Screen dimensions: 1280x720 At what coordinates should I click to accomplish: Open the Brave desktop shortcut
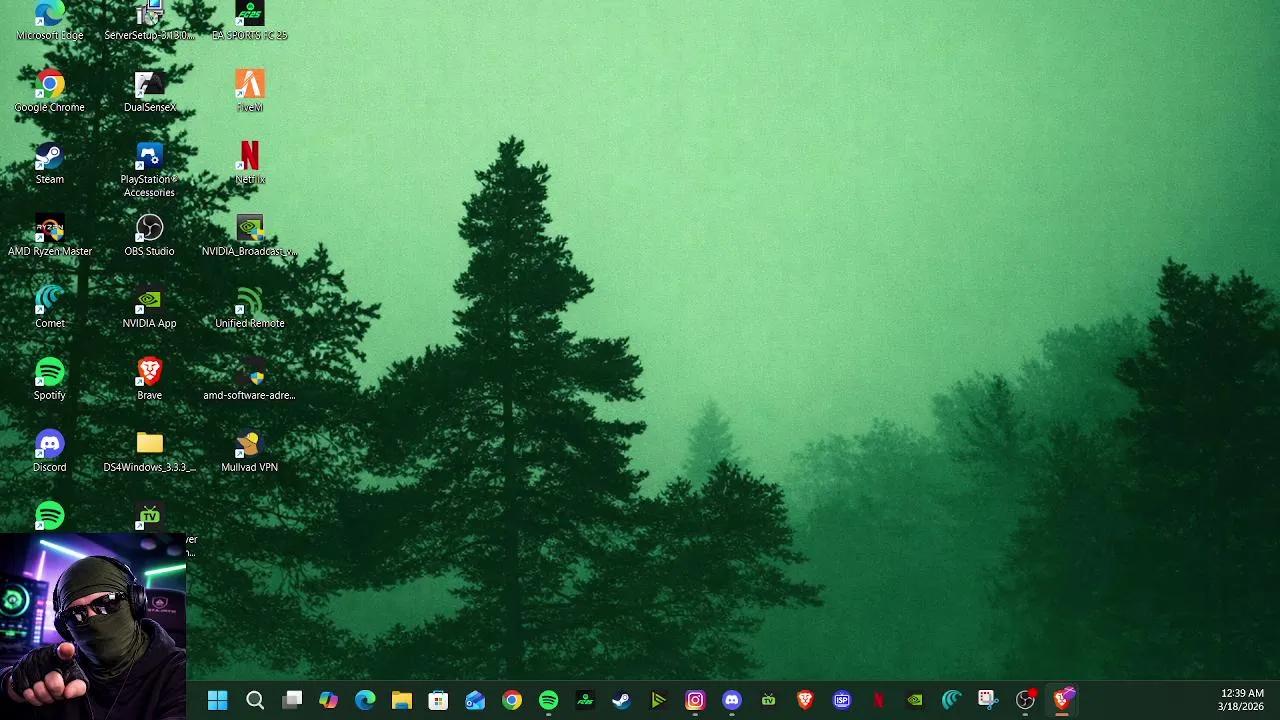tap(150, 379)
